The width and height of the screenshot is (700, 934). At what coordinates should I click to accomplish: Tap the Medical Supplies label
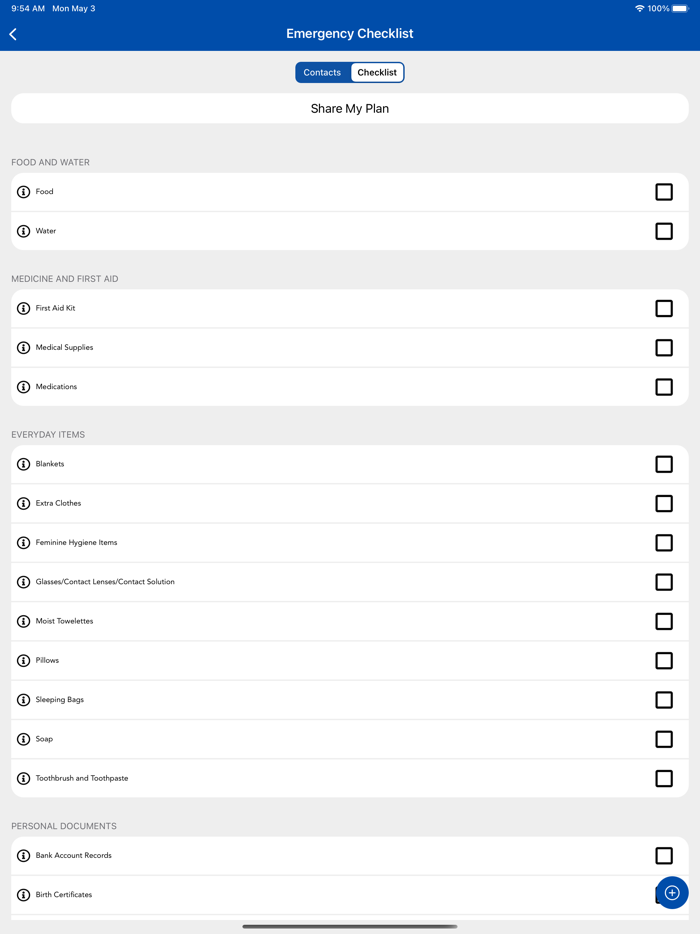[x=64, y=347]
